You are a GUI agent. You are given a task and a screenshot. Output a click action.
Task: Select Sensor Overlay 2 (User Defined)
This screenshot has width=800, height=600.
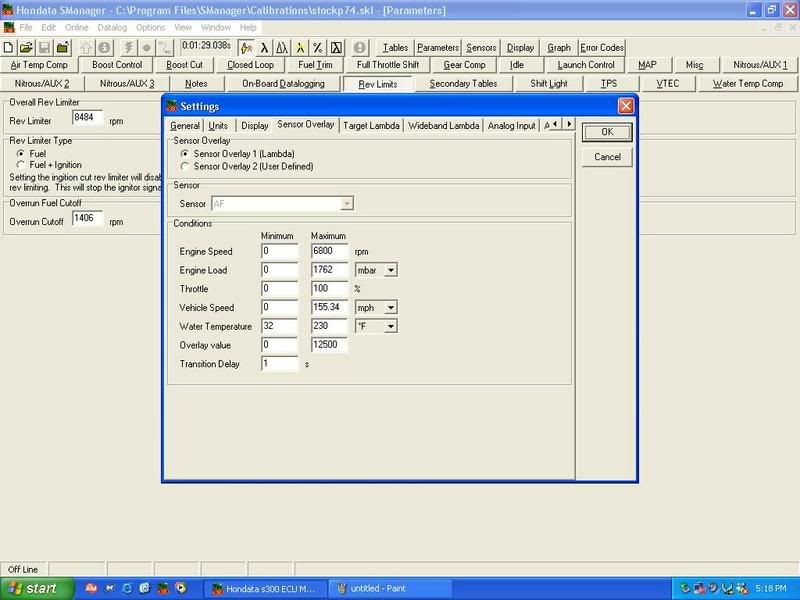pos(185,166)
